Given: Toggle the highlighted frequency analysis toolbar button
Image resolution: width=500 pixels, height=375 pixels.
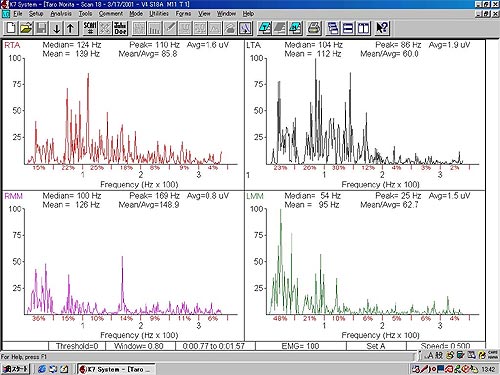Looking at the screenshot, I should [x=245, y=28].
